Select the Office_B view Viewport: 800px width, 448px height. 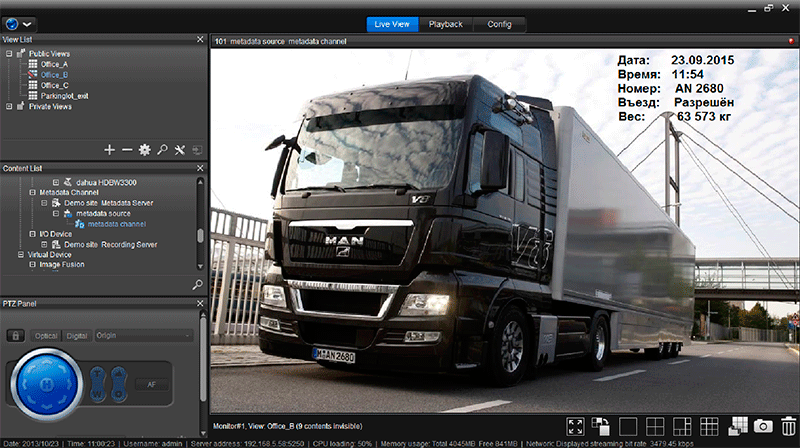coord(54,74)
